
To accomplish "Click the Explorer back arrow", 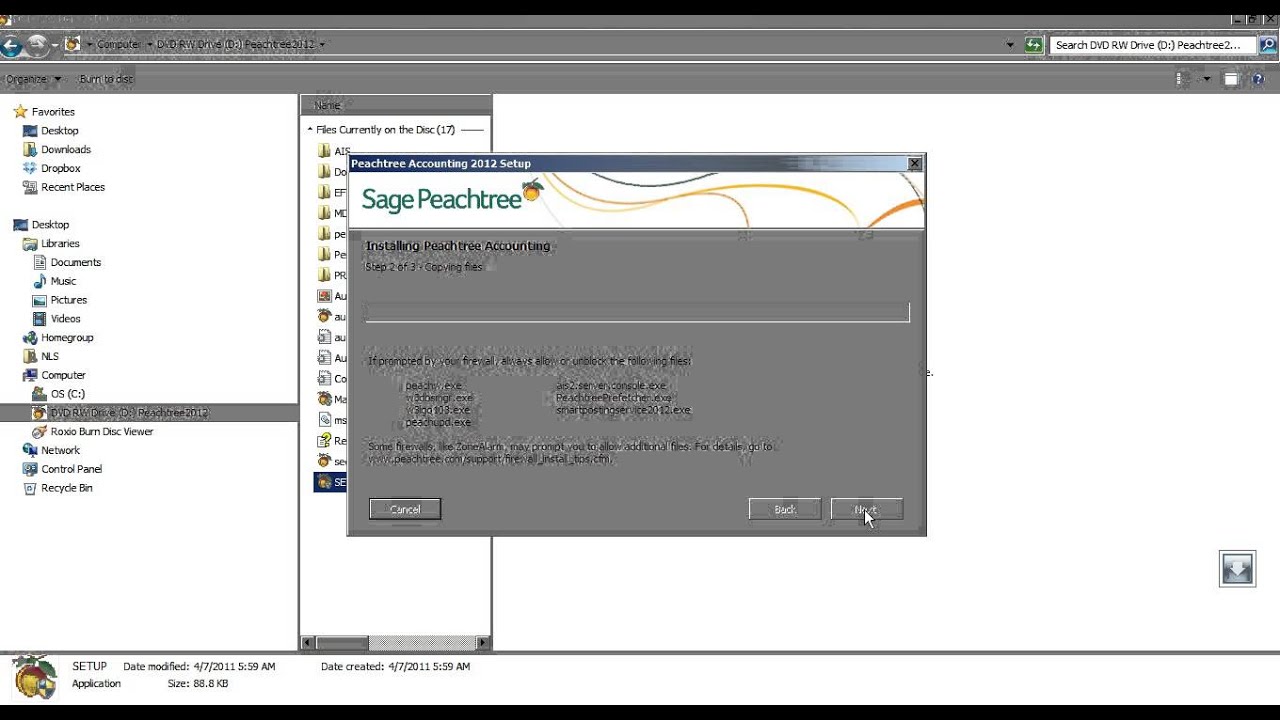I will click(x=11, y=45).
